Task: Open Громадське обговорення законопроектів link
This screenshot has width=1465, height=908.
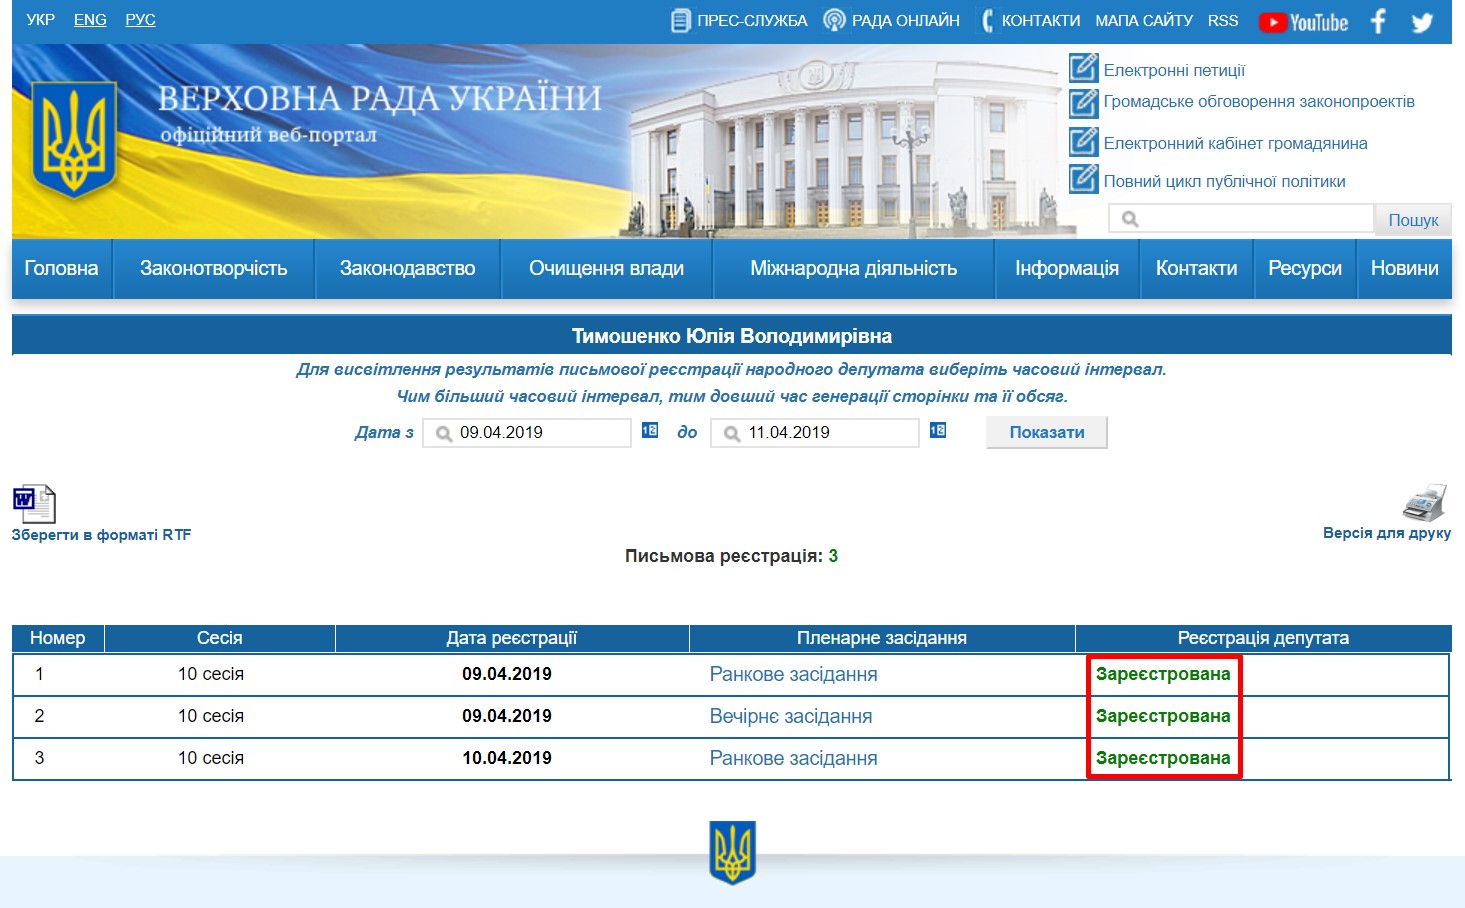Action: click(x=1258, y=101)
